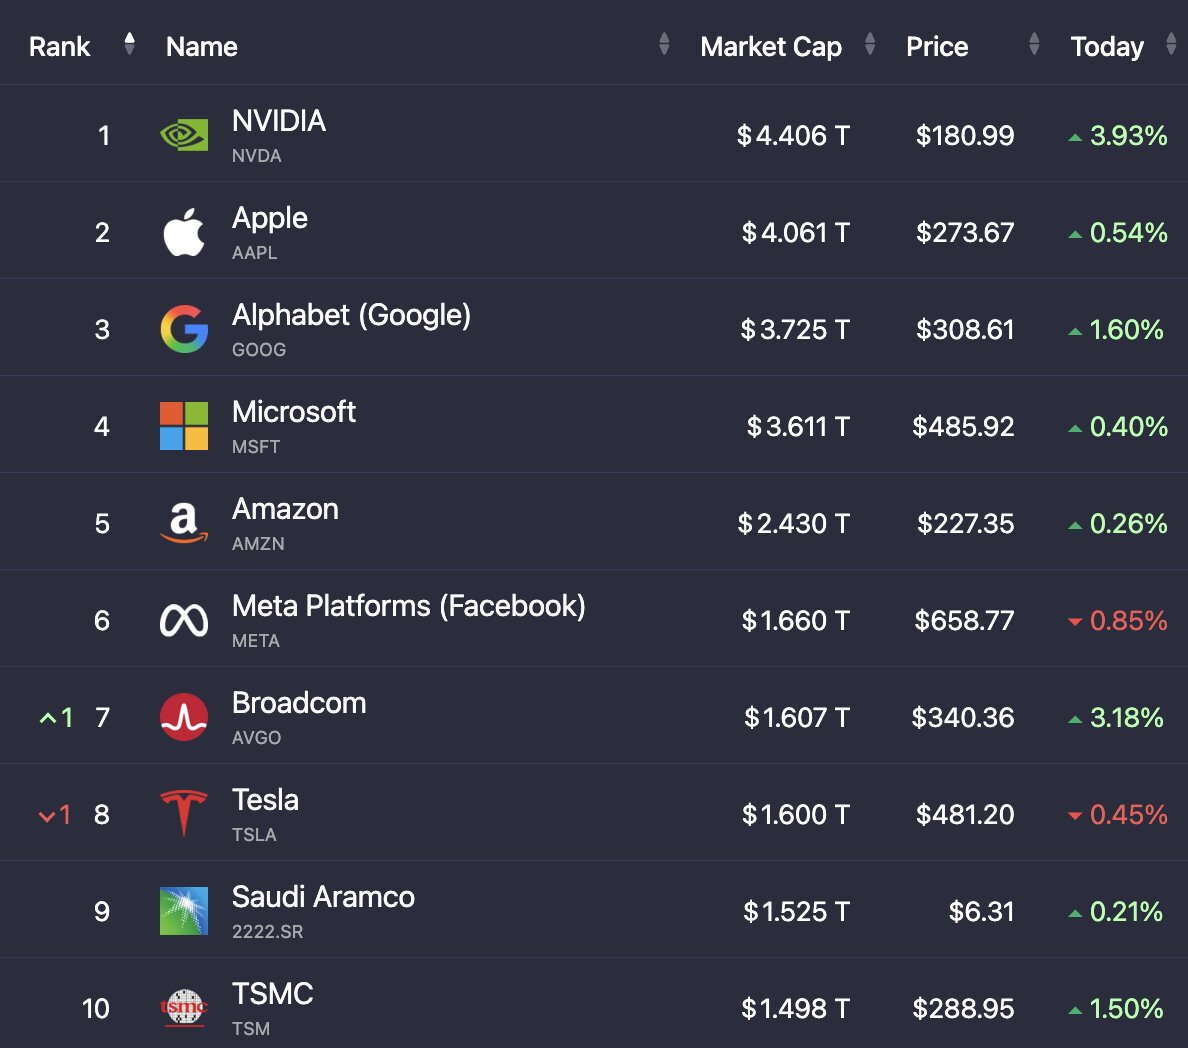Click the Today column header label

pos(1107,47)
